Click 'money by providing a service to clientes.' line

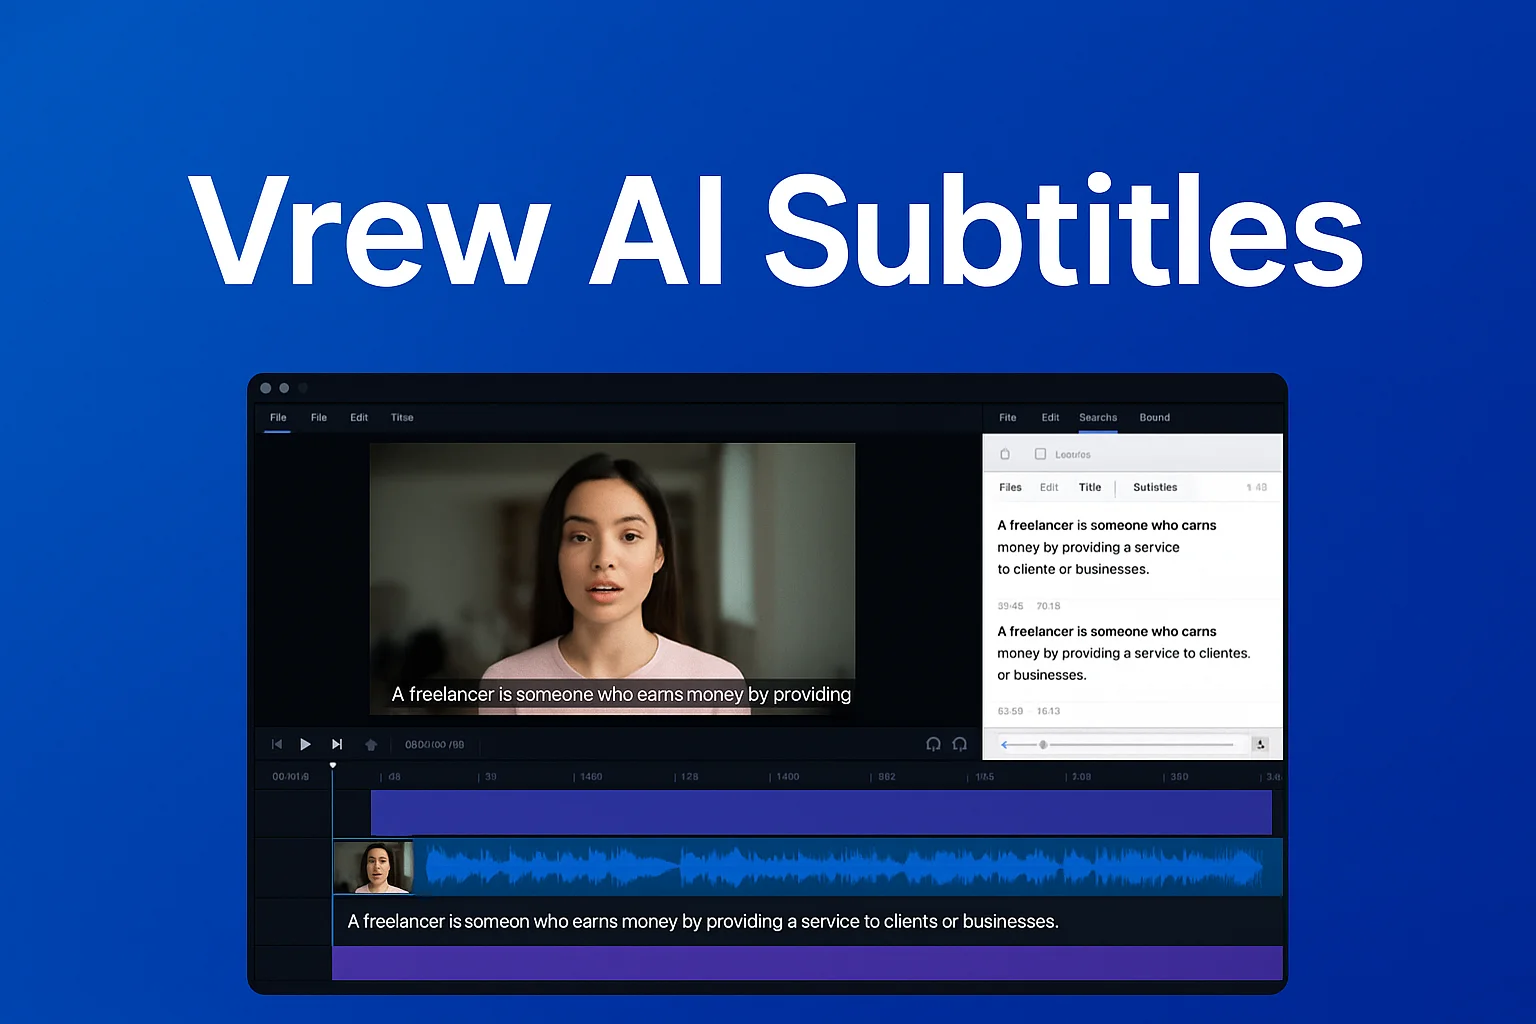click(1124, 653)
